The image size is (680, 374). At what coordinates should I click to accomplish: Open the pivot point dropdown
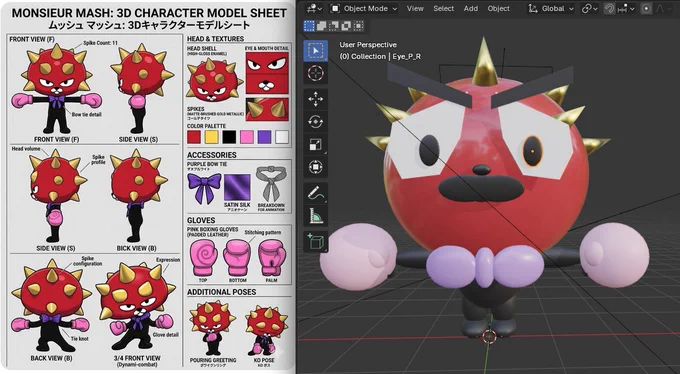click(590, 8)
